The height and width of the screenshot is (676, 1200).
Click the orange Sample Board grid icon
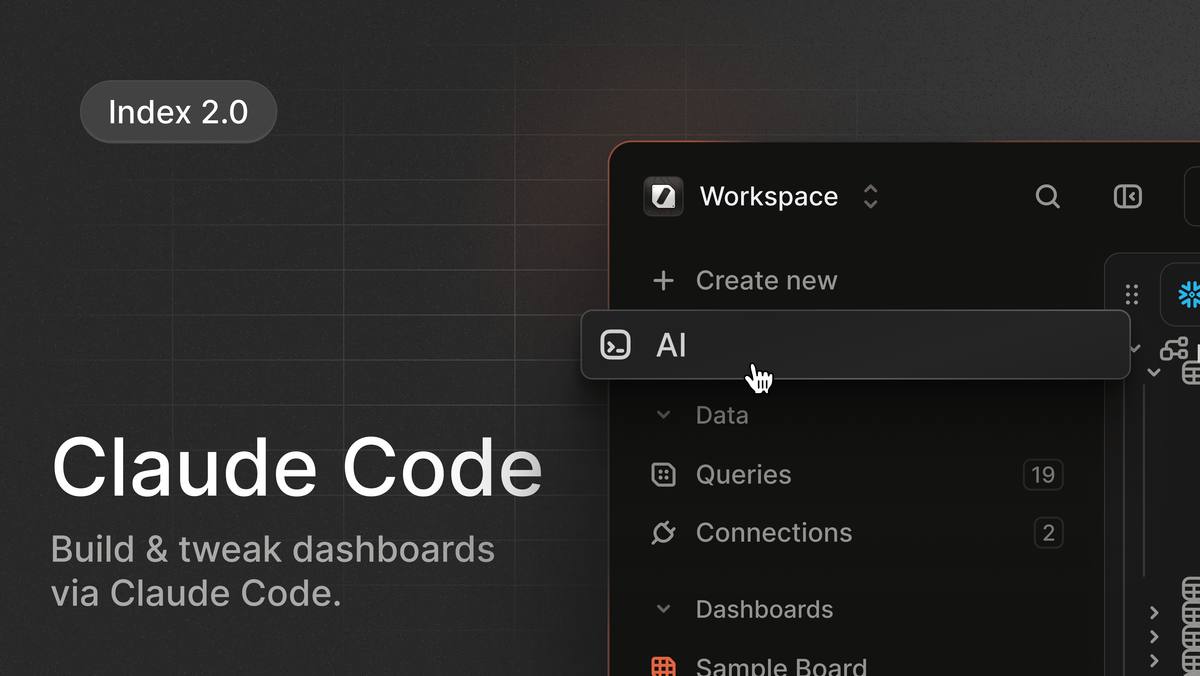pos(663,667)
